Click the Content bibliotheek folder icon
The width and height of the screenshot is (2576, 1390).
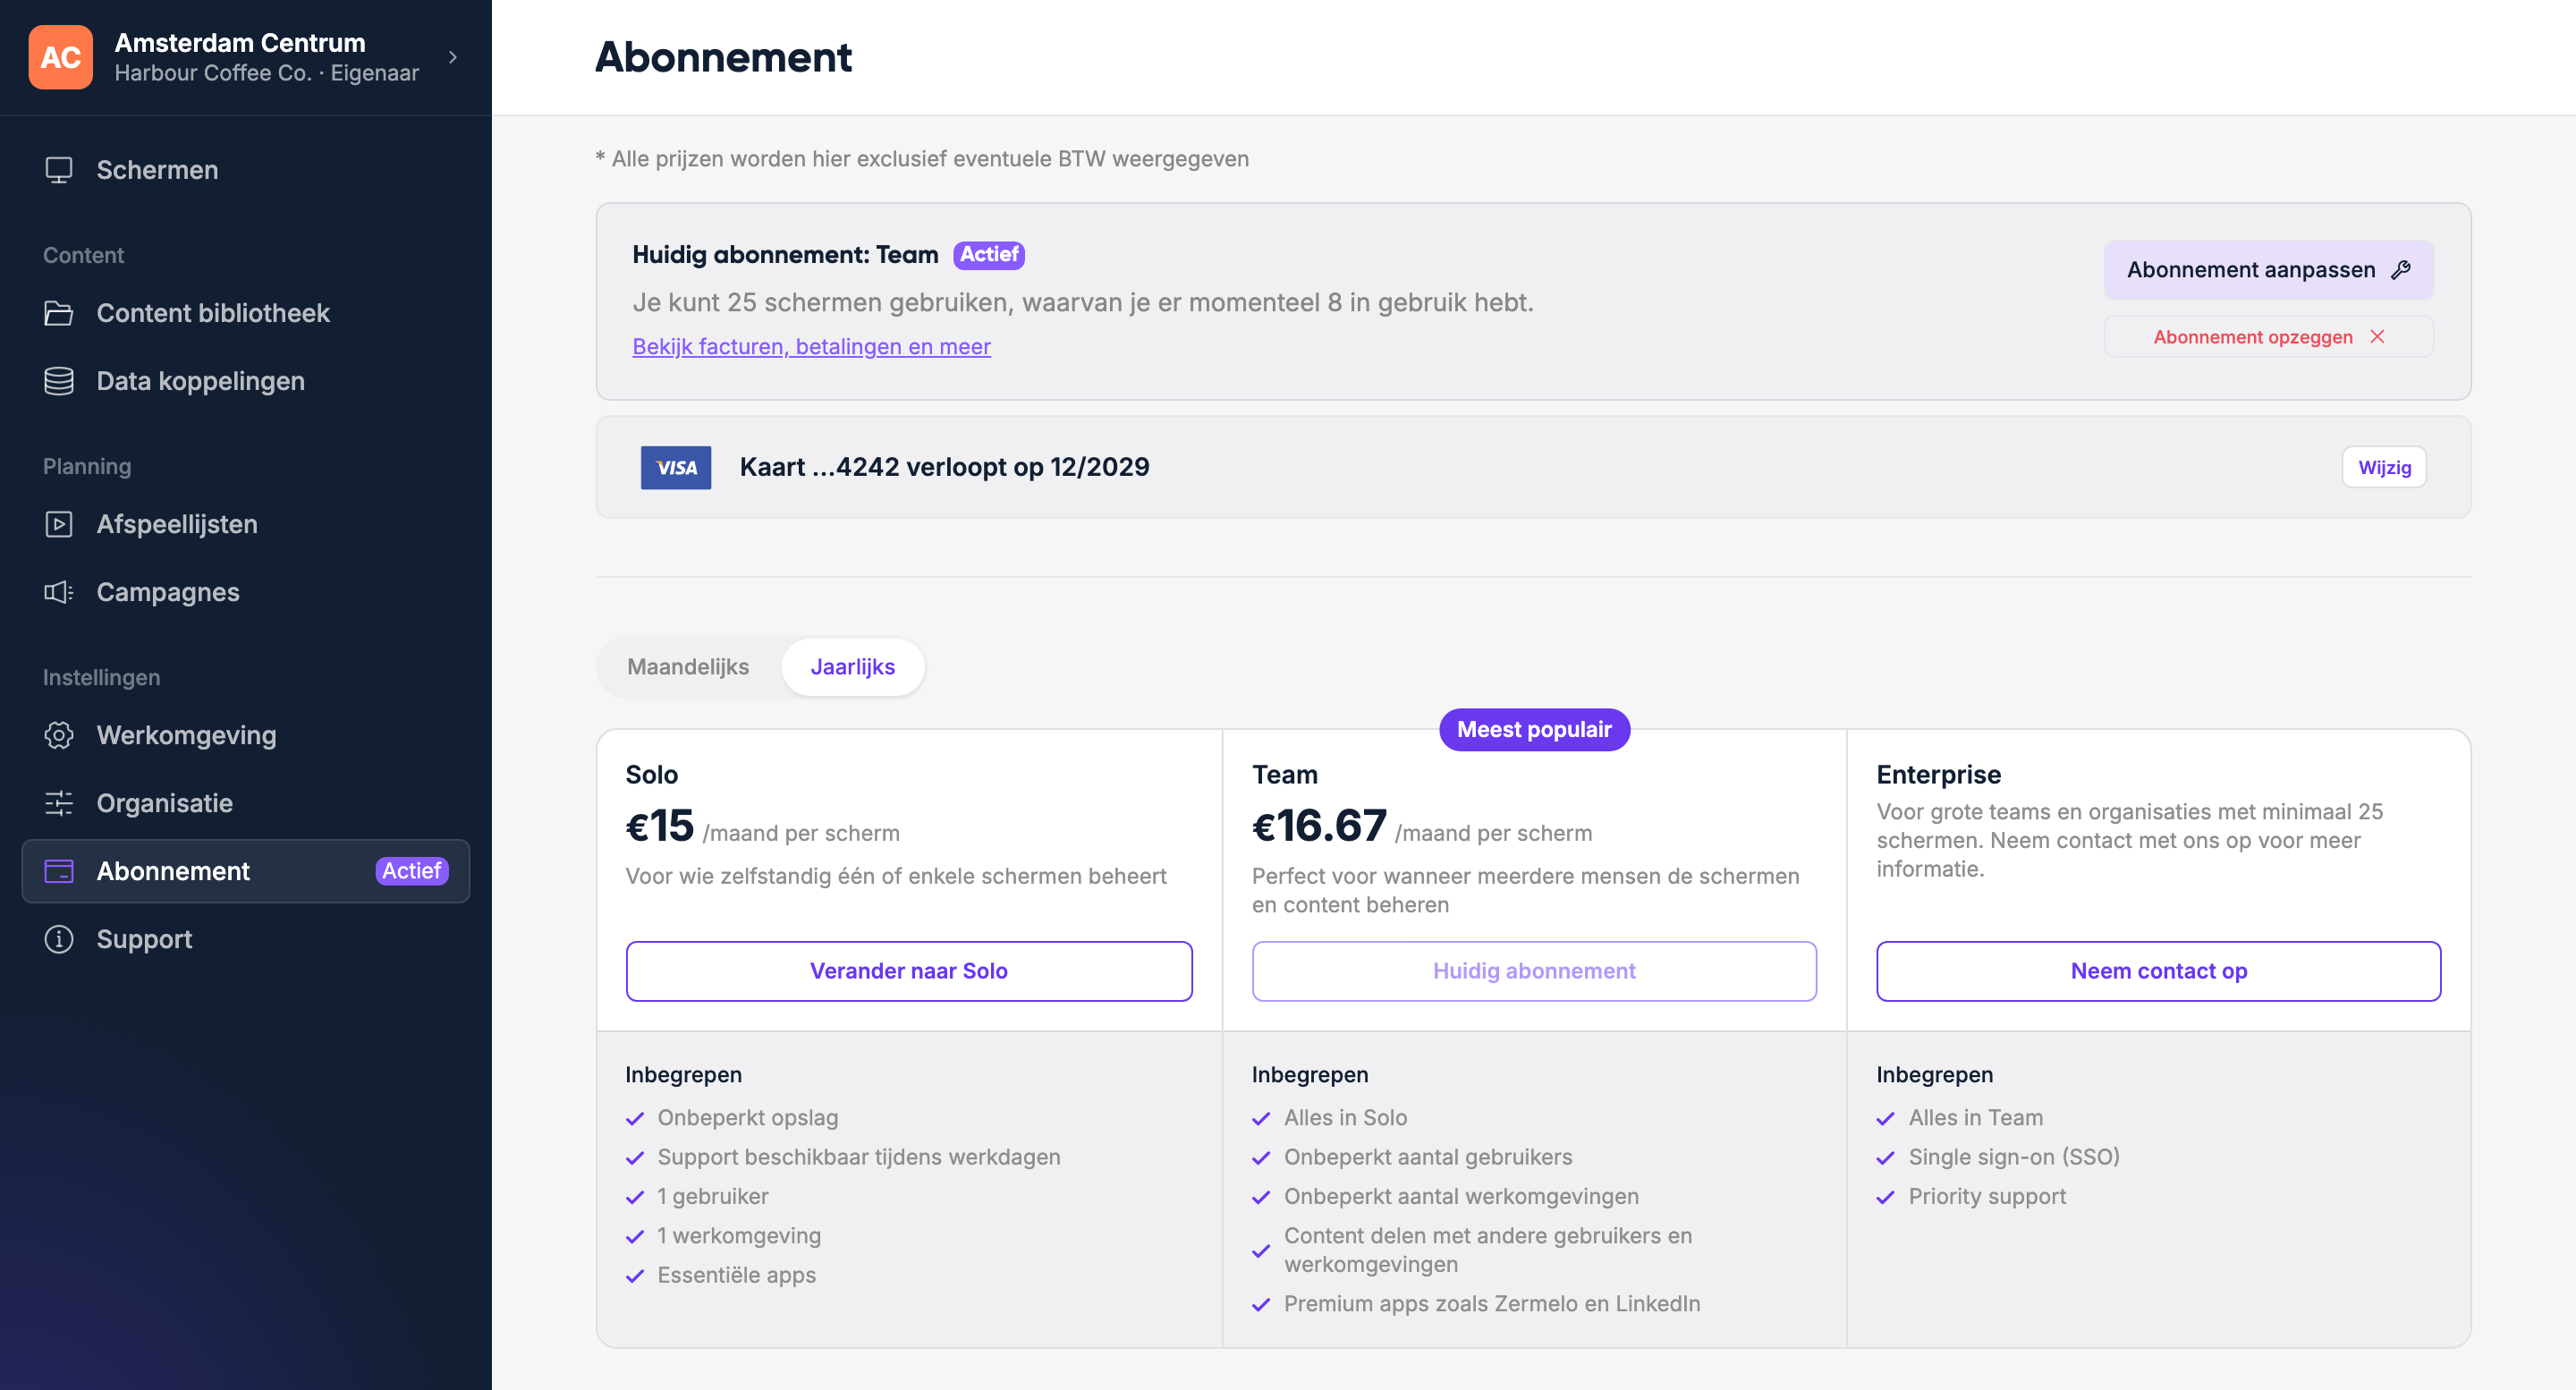coord(59,313)
